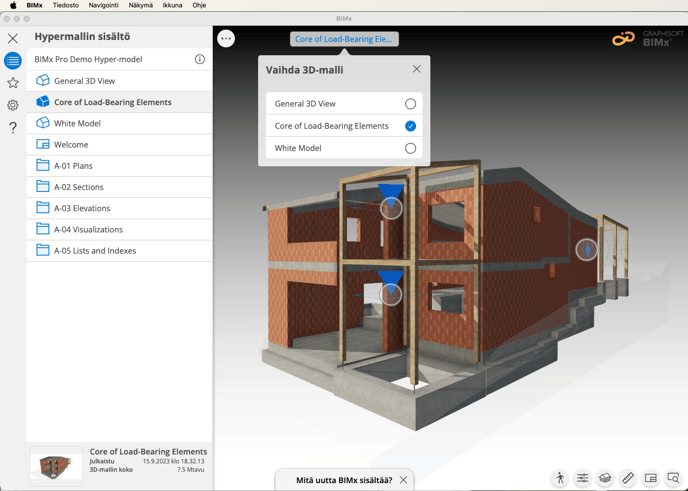Open Core of Load-Bearing Ele... model dropdown
The height and width of the screenshot is (491, 688).
pos(344,39)
